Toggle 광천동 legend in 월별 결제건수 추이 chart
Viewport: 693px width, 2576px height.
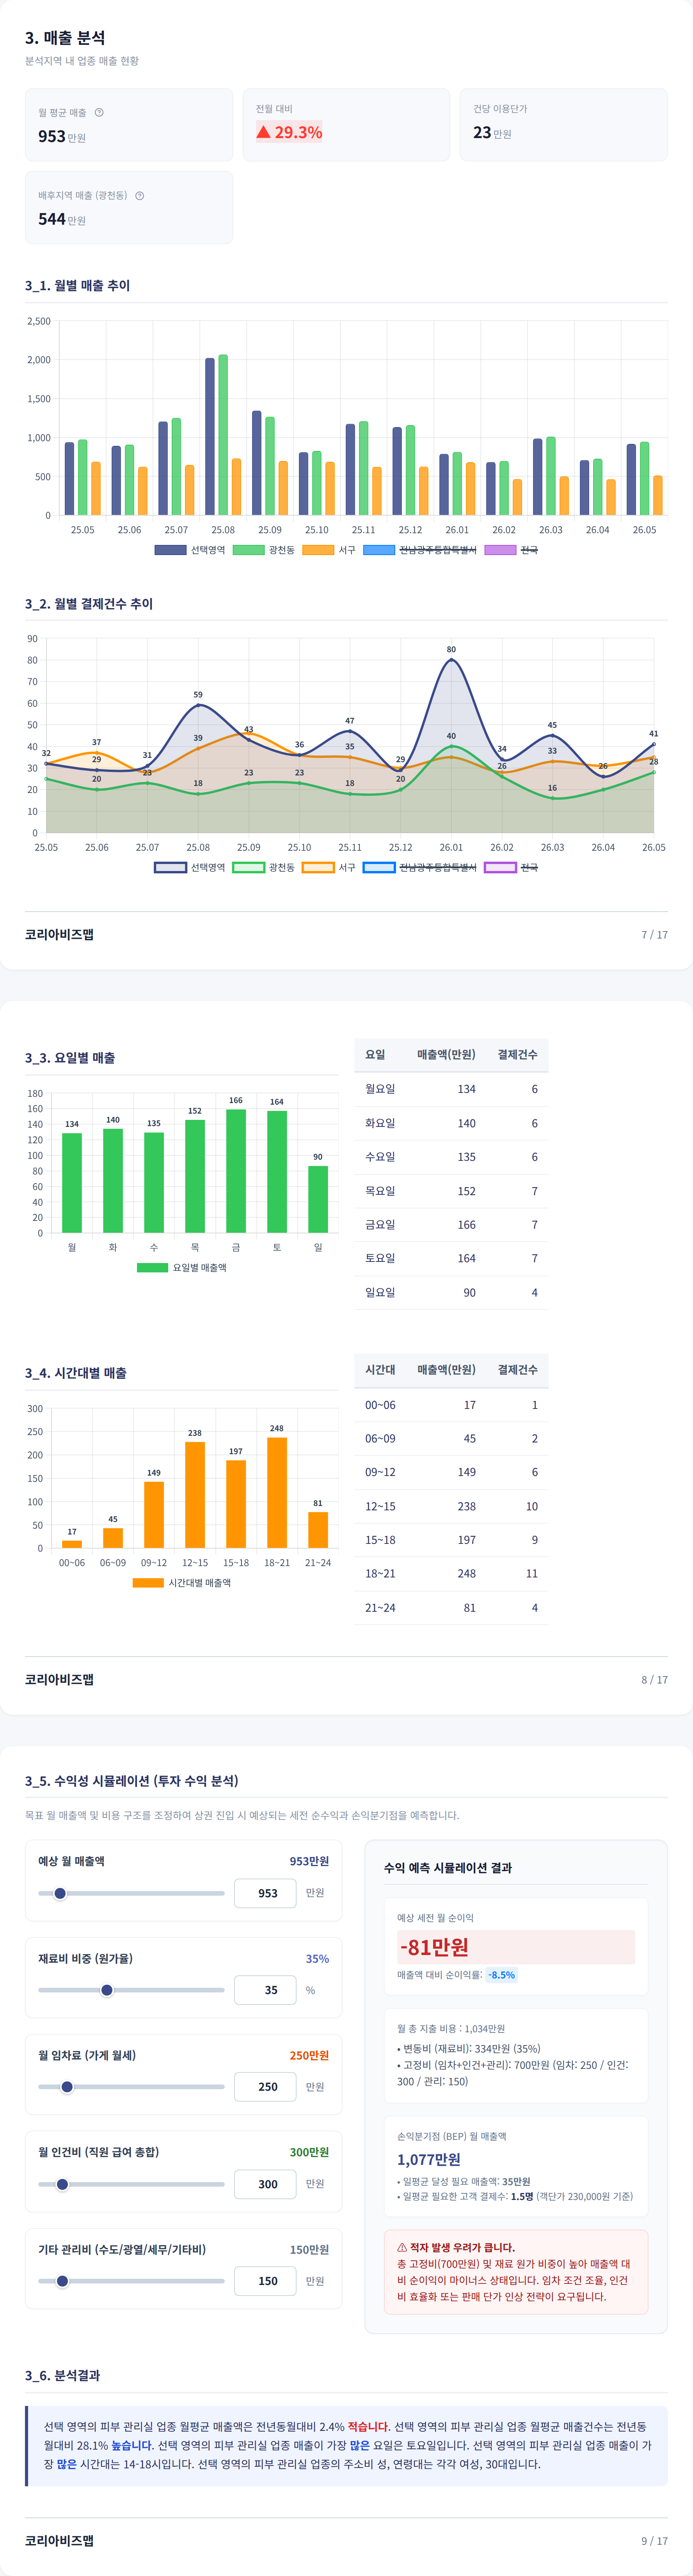[x=264, y=867]
